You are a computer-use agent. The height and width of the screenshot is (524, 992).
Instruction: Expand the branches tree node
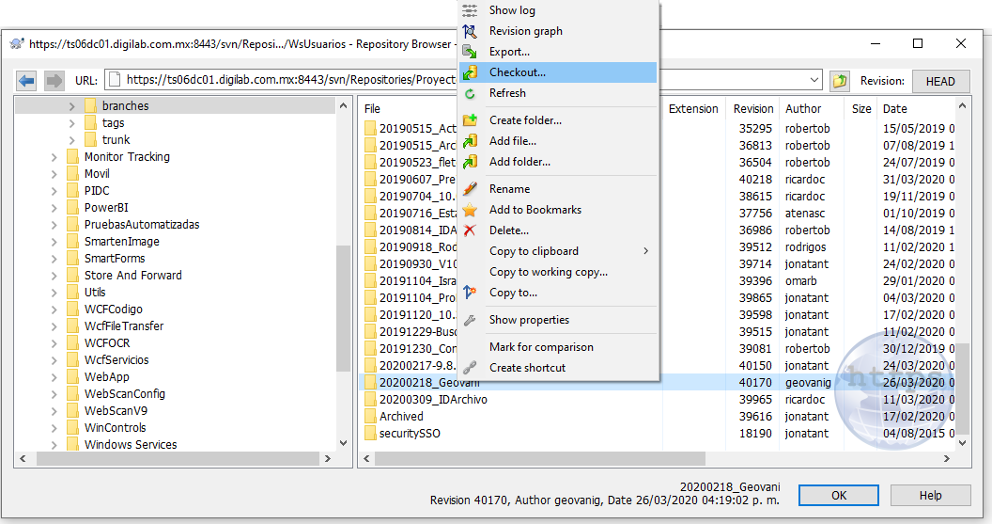pyautogui.click(x=72, y=106)
